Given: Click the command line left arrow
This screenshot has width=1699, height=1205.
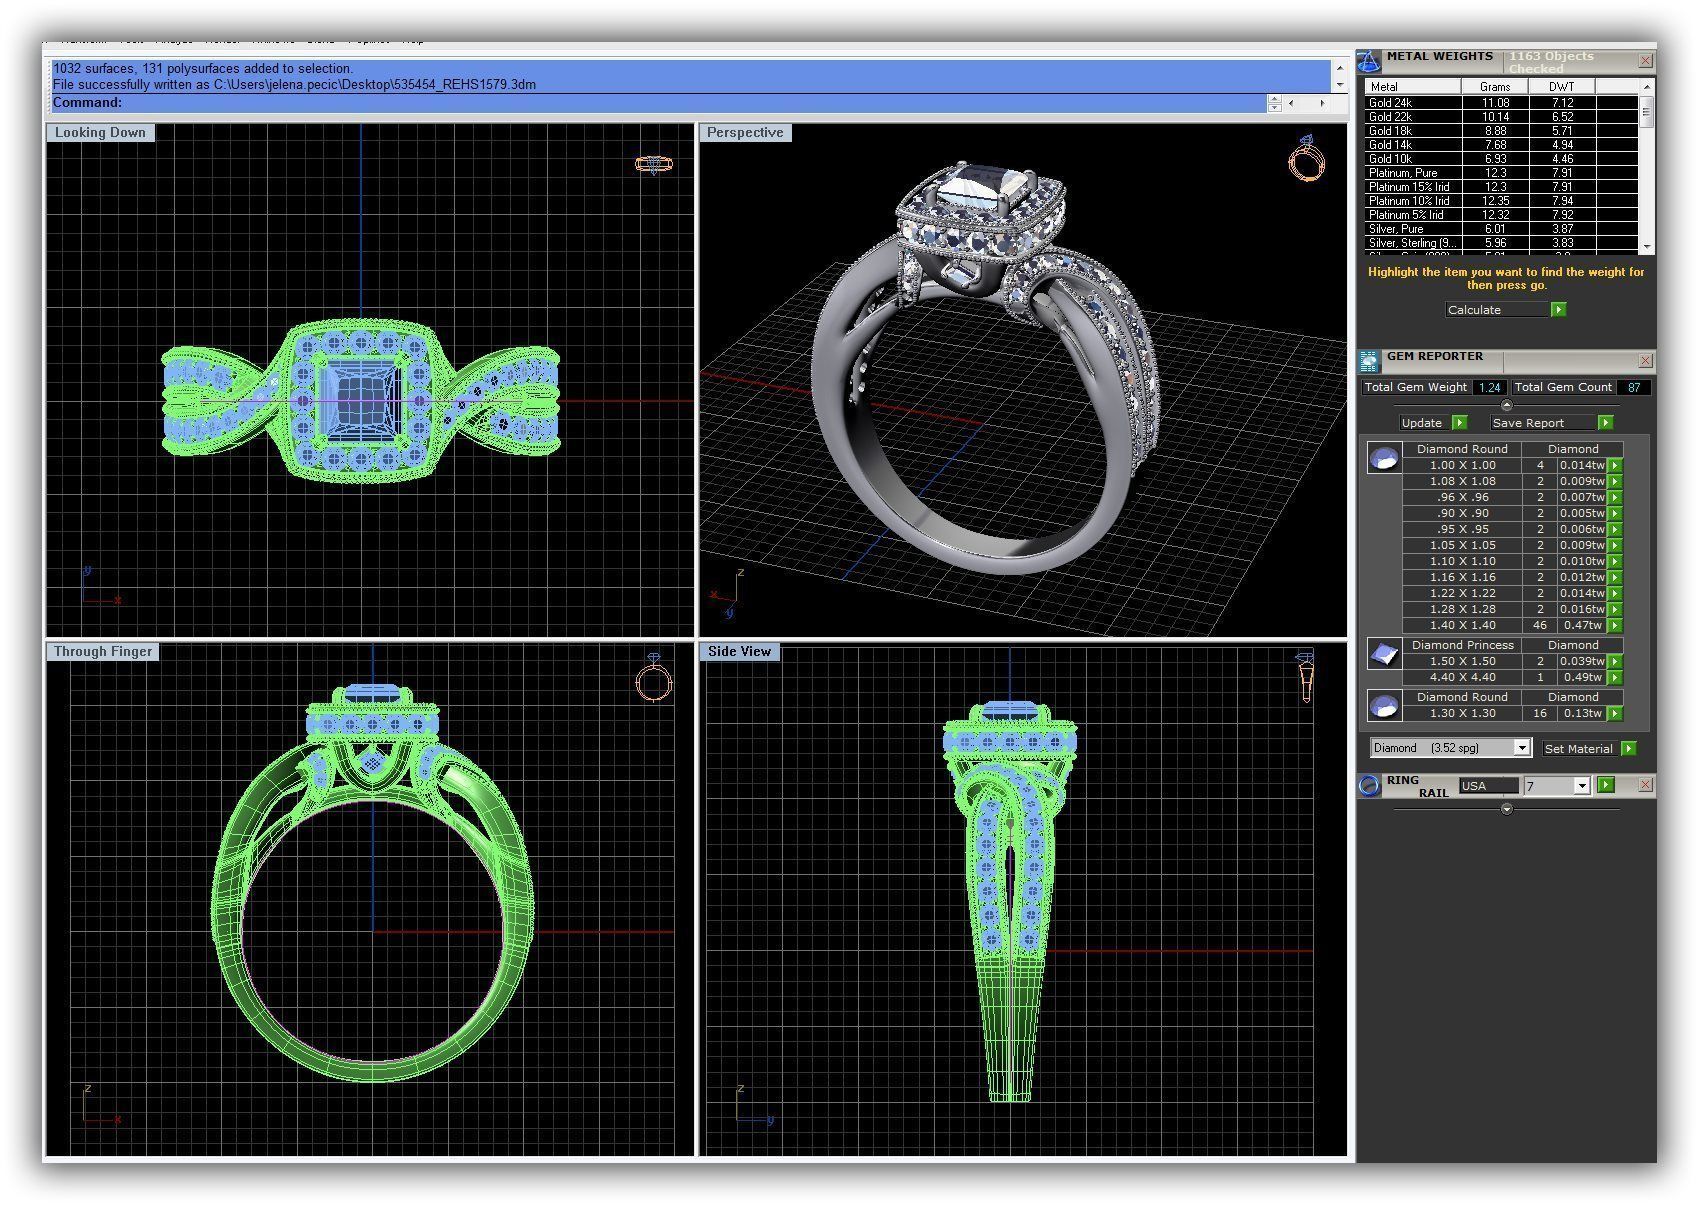Looking at the screenshot, I should [1292, 103].
